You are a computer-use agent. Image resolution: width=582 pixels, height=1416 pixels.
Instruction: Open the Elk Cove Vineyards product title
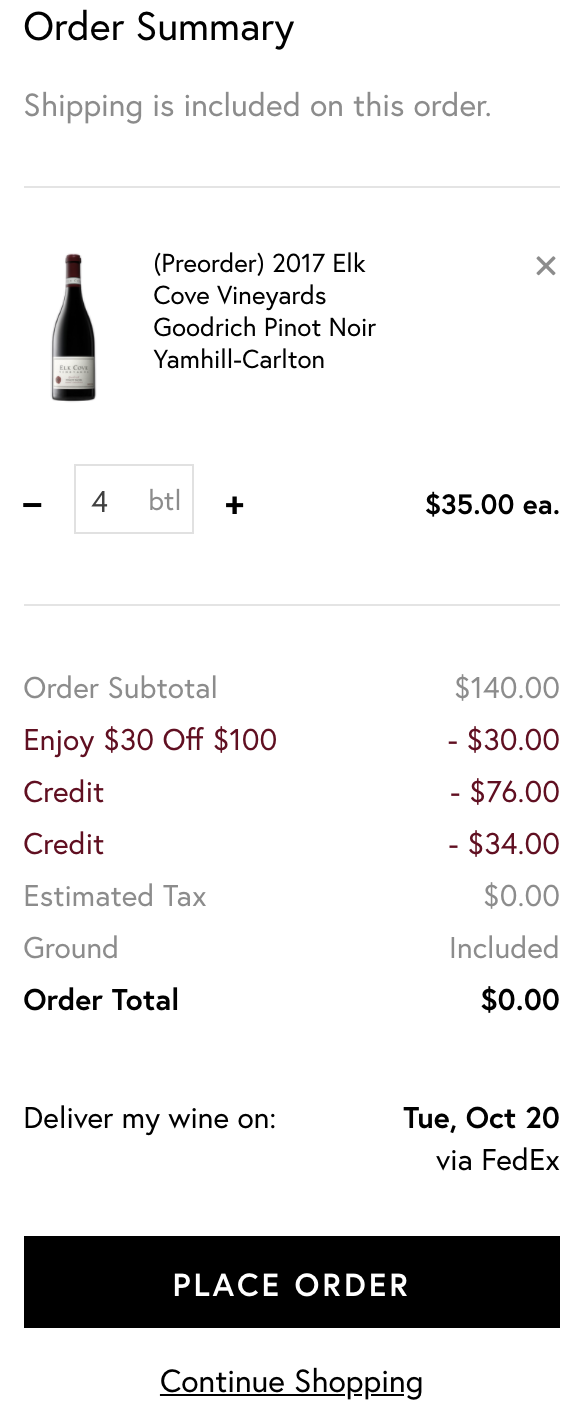point(264,311)
